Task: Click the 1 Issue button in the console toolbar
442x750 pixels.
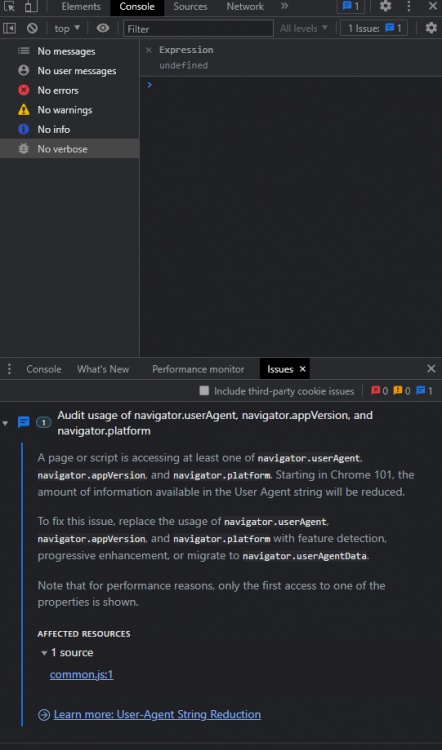Action: pos(374,28)
